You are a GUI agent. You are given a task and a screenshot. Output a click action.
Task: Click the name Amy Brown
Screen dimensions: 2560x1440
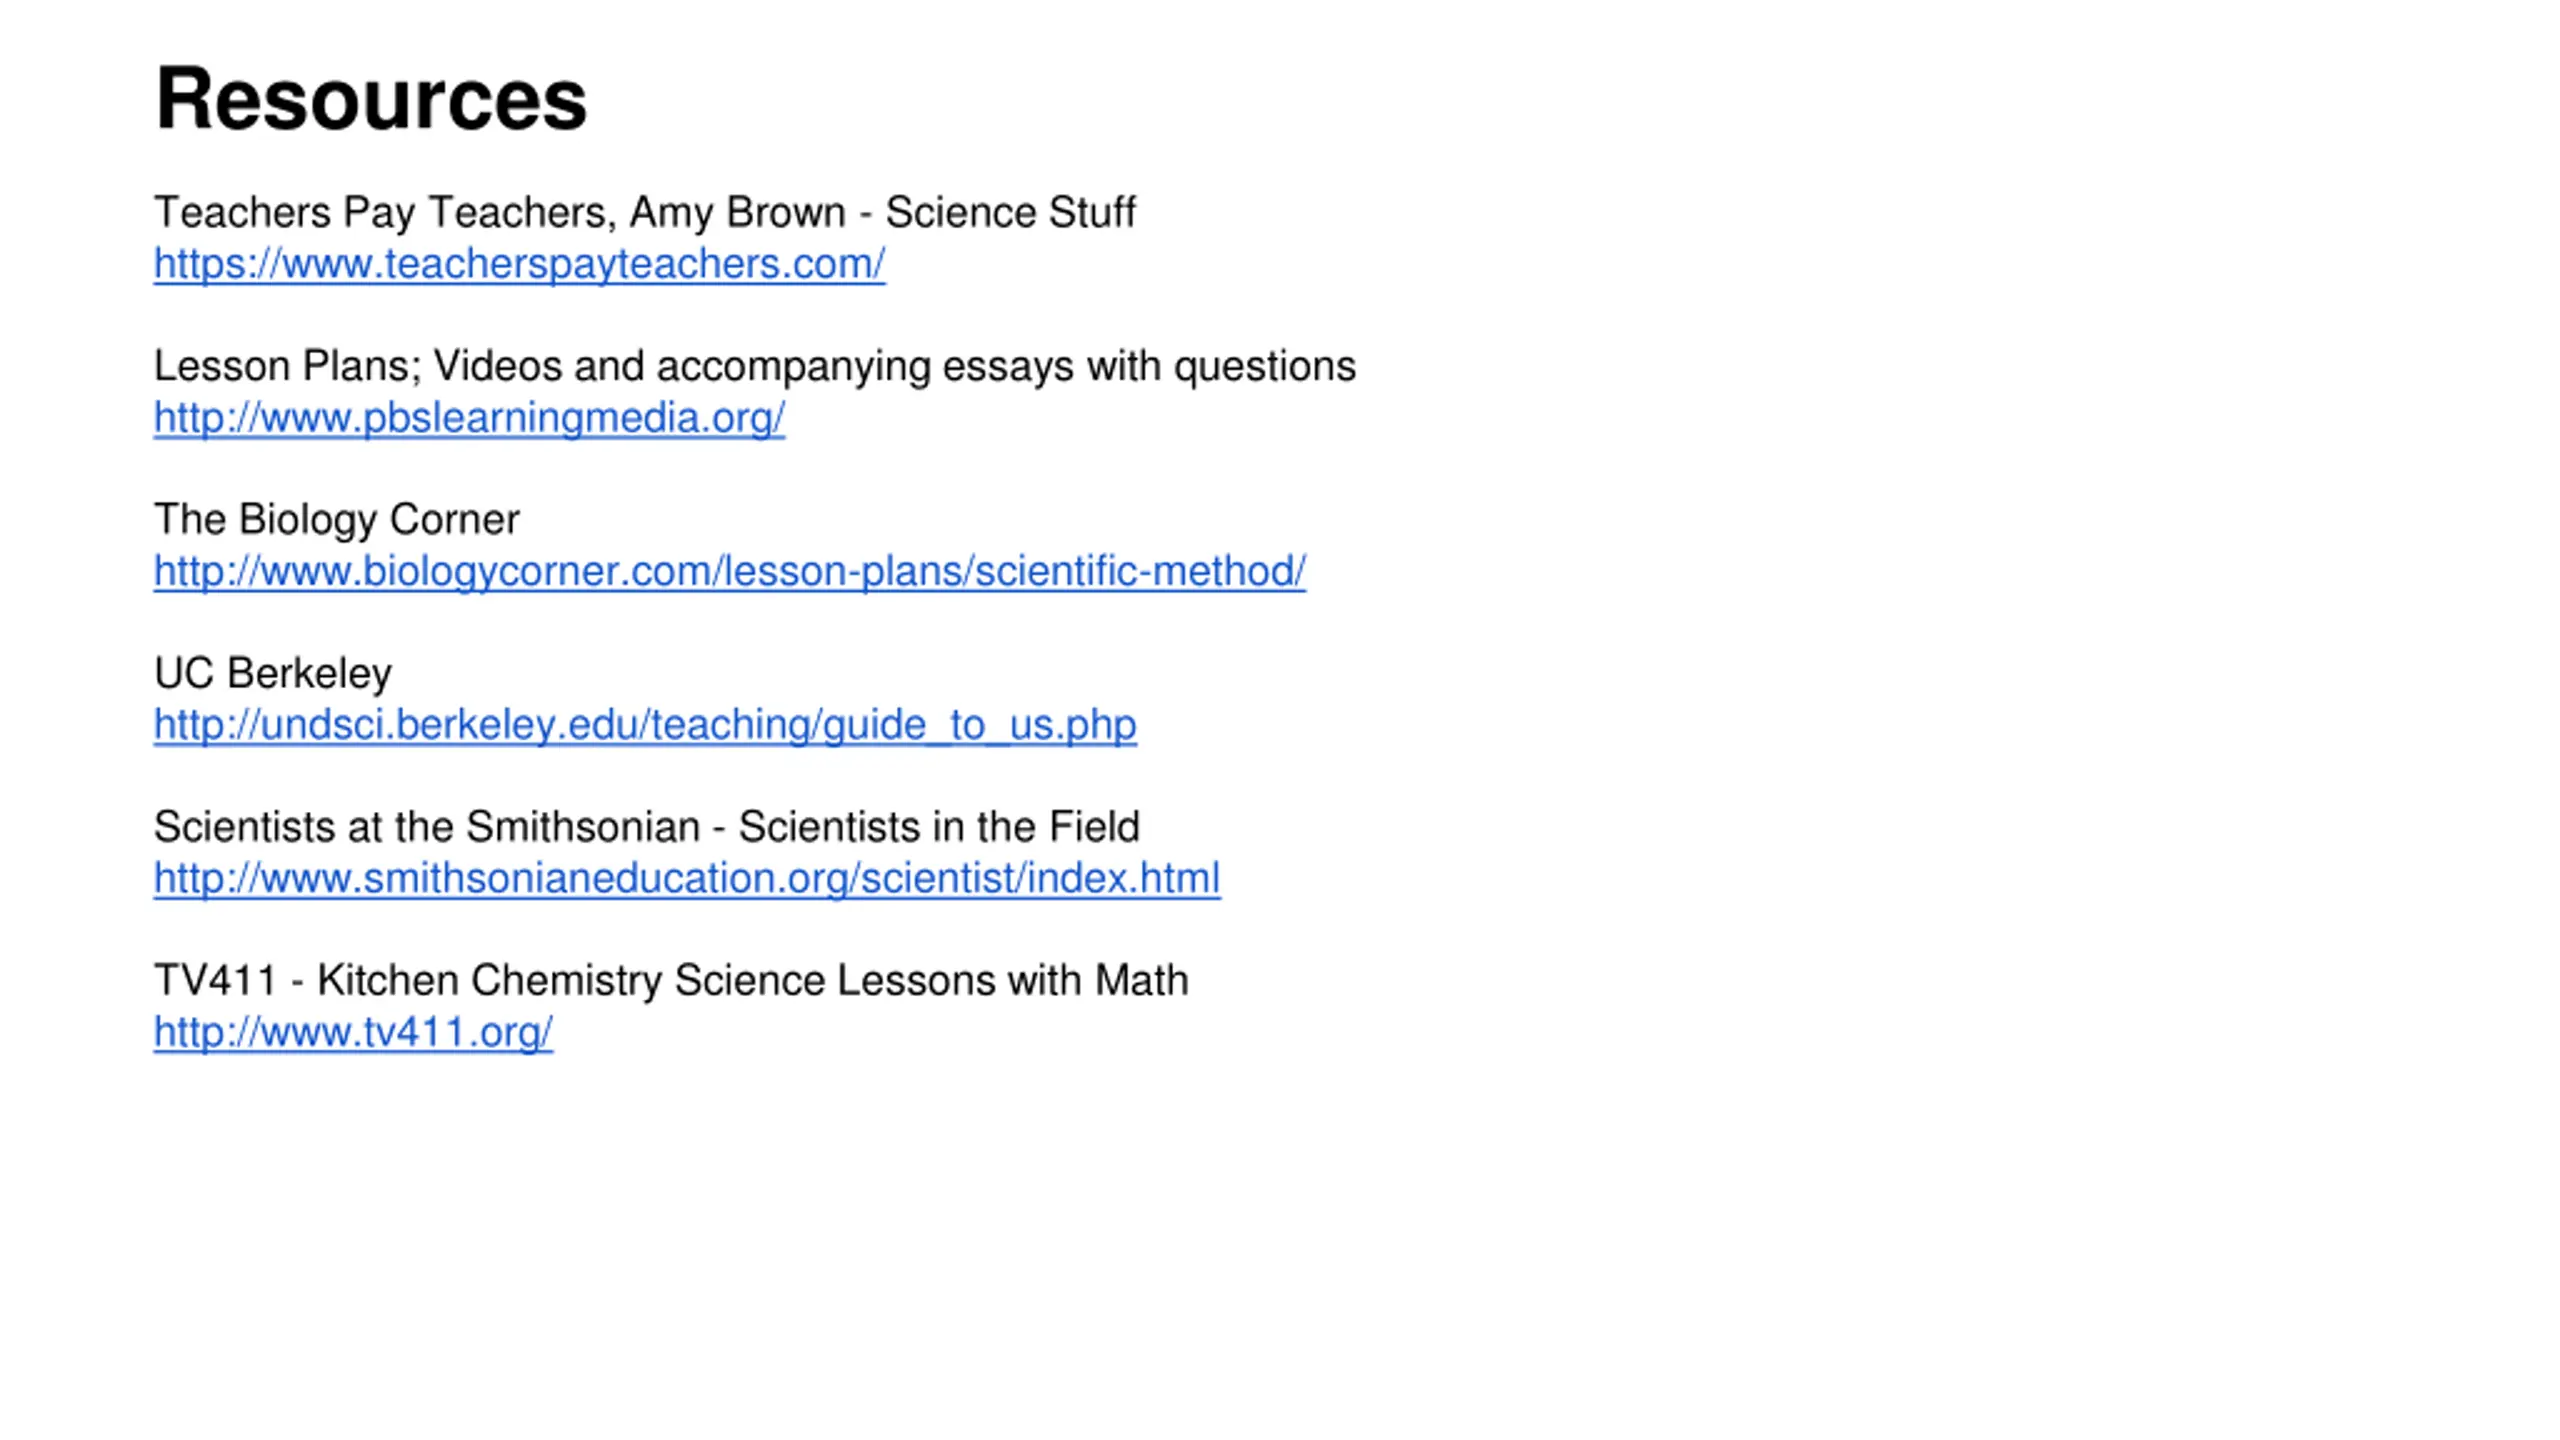click(x=737, y=213)
